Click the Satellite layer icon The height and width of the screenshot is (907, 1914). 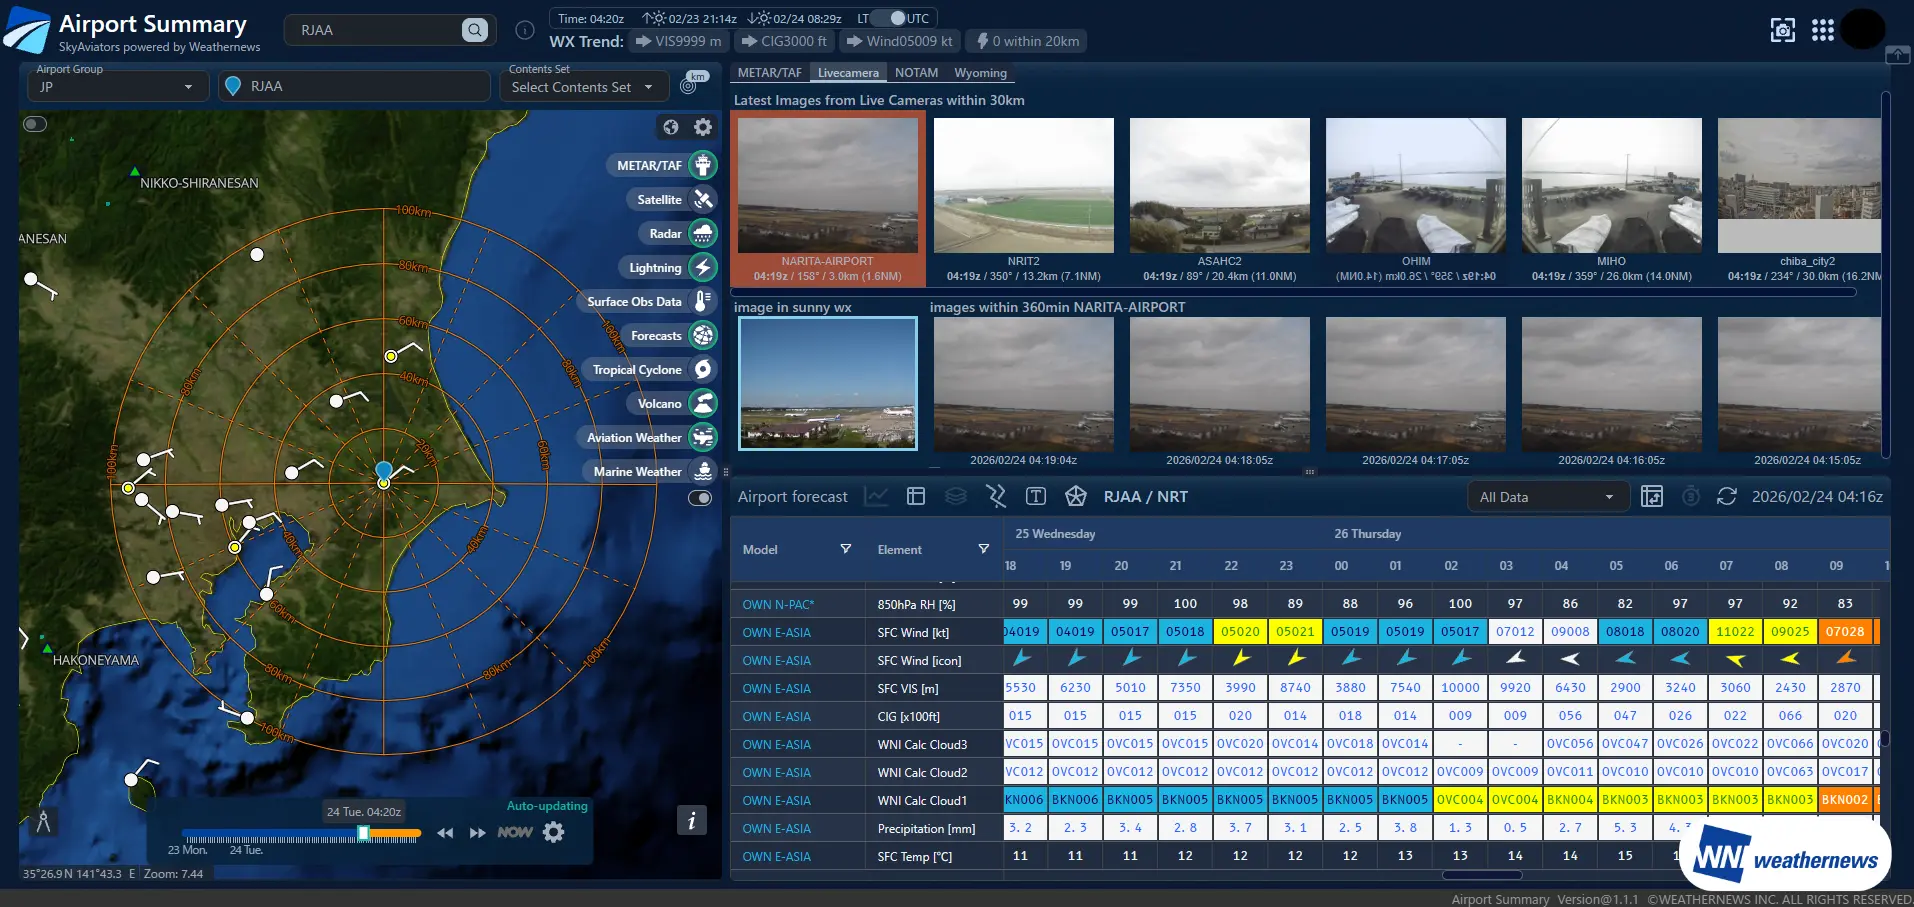(703, 200)
